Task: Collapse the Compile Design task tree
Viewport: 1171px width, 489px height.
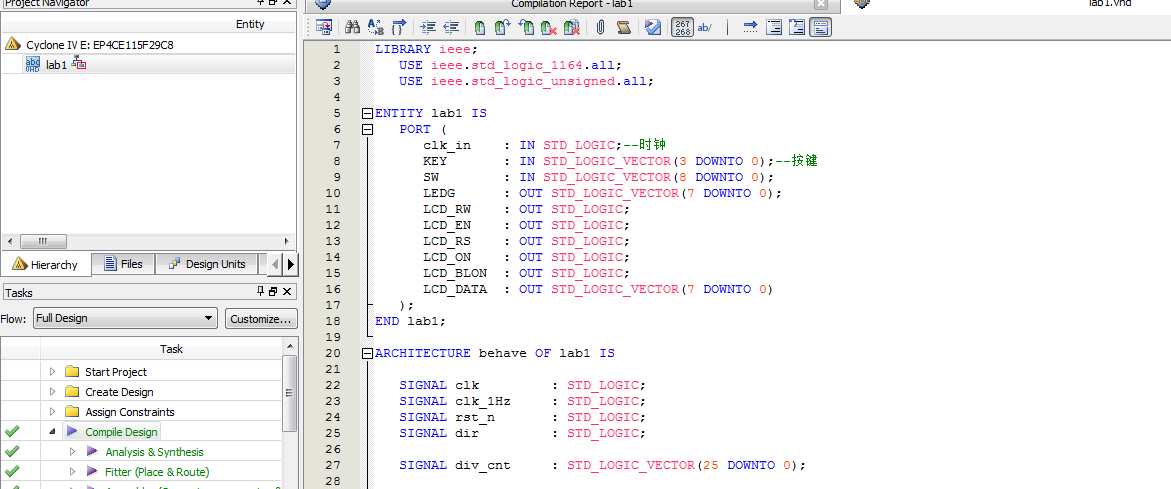Action: point(53,432)
